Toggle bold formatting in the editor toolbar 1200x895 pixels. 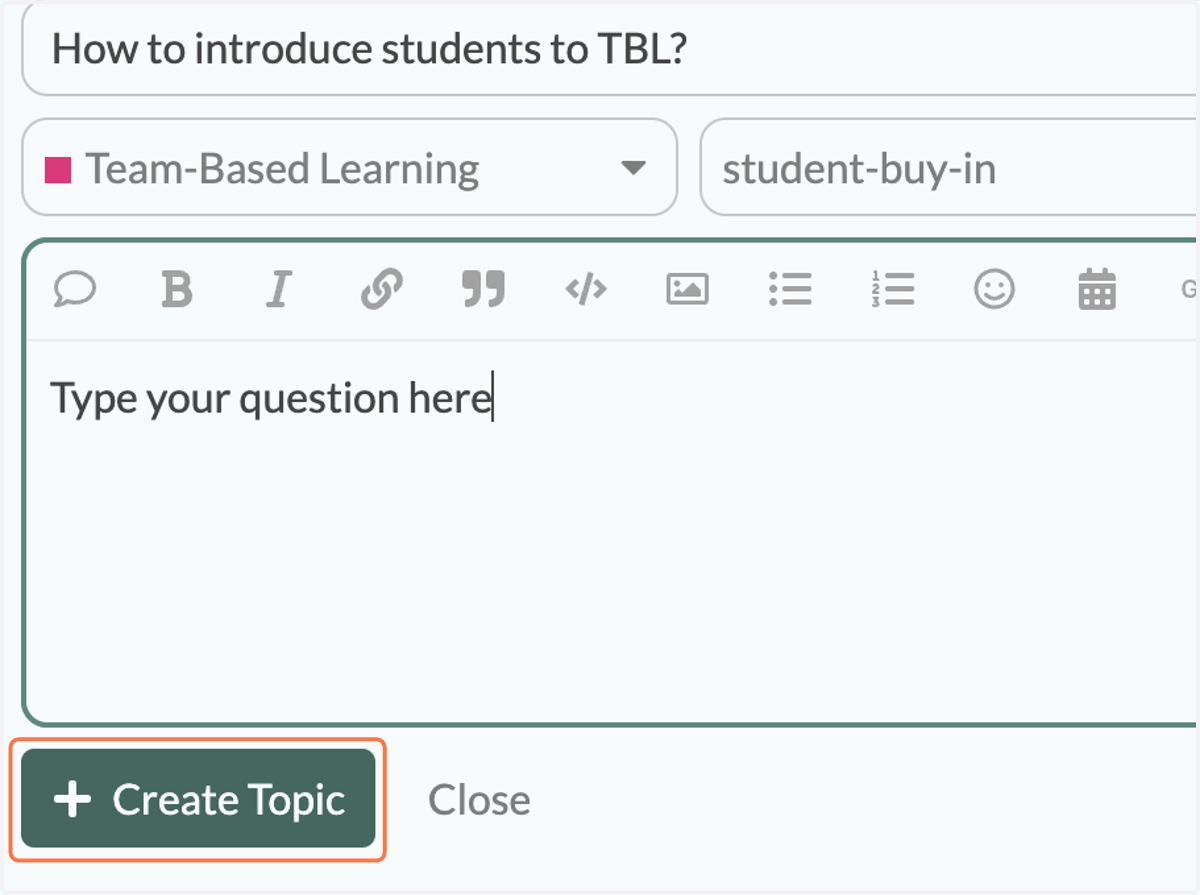[x=177, y=290]
